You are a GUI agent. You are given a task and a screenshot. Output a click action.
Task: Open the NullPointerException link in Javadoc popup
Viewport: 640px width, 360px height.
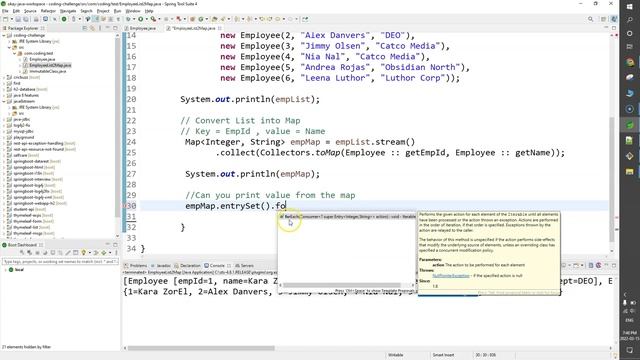click(x=451, y=276)
